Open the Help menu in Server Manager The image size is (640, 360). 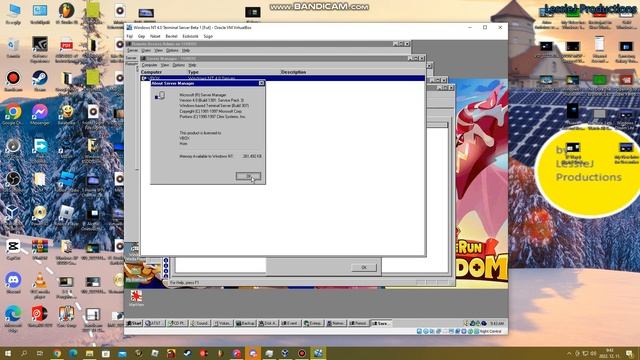pyautogui.click(x=192, y=65)
